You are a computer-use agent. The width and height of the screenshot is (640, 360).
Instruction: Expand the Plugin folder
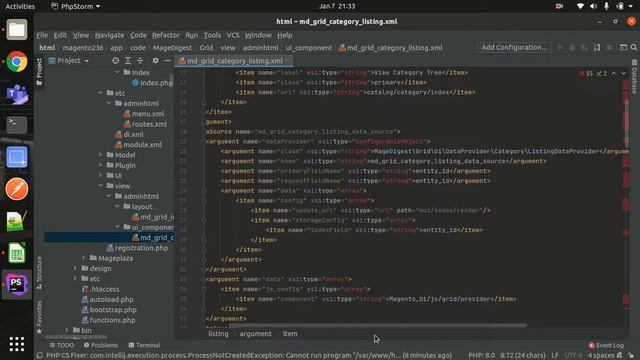(x=100, y=165)
